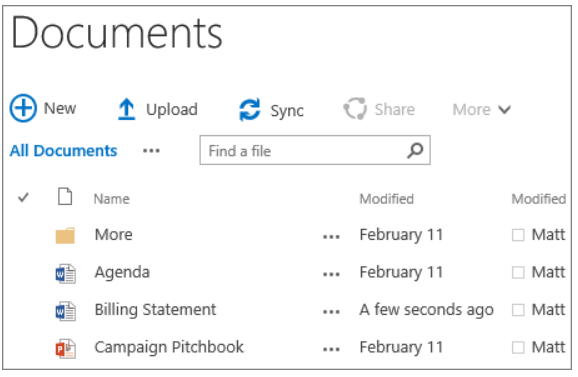Click the file type column header icon
The width and height of the screenshot is (578, 377).
click(x=65, y=196)
